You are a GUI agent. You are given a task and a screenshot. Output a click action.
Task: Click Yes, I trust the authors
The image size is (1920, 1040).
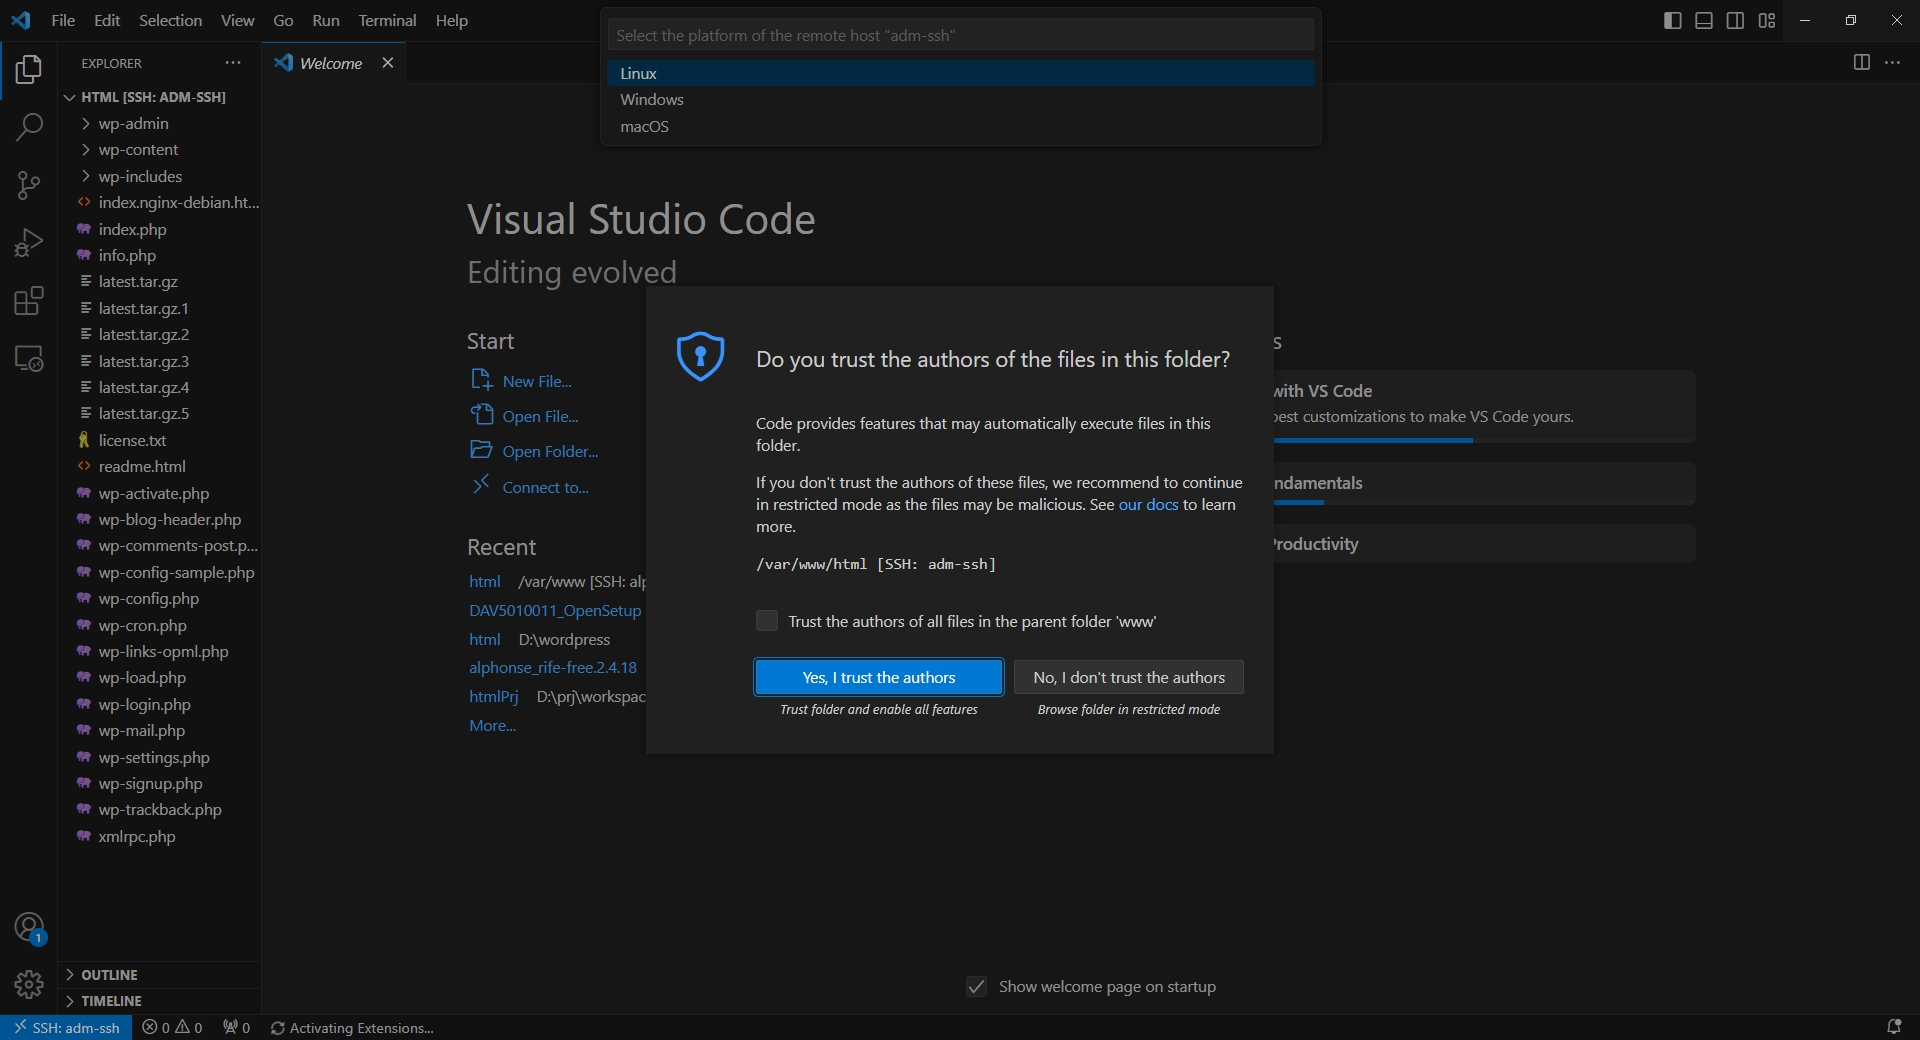click(x=879, y=677)
